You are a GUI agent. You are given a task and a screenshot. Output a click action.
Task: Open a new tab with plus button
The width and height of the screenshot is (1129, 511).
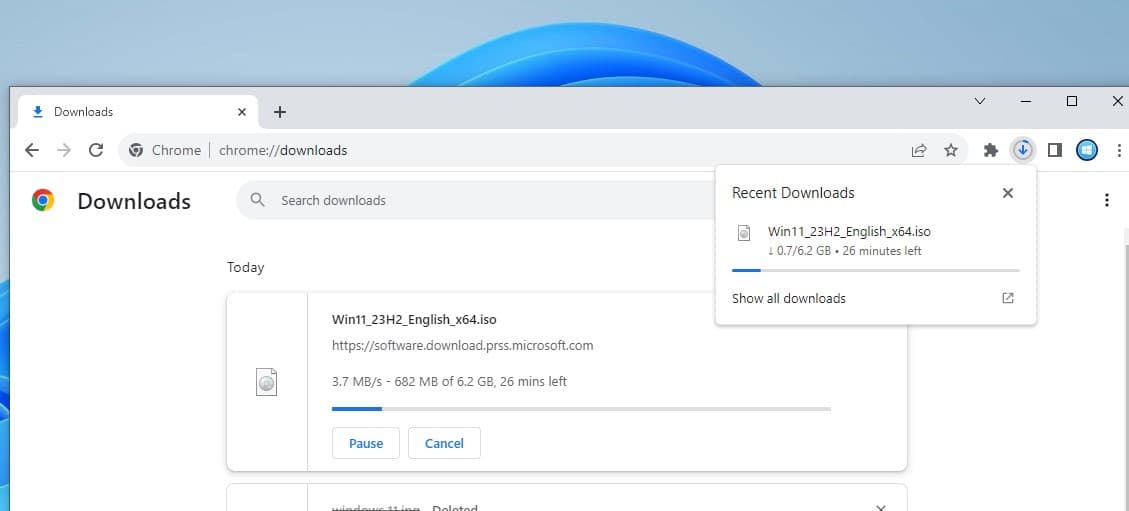280,112
